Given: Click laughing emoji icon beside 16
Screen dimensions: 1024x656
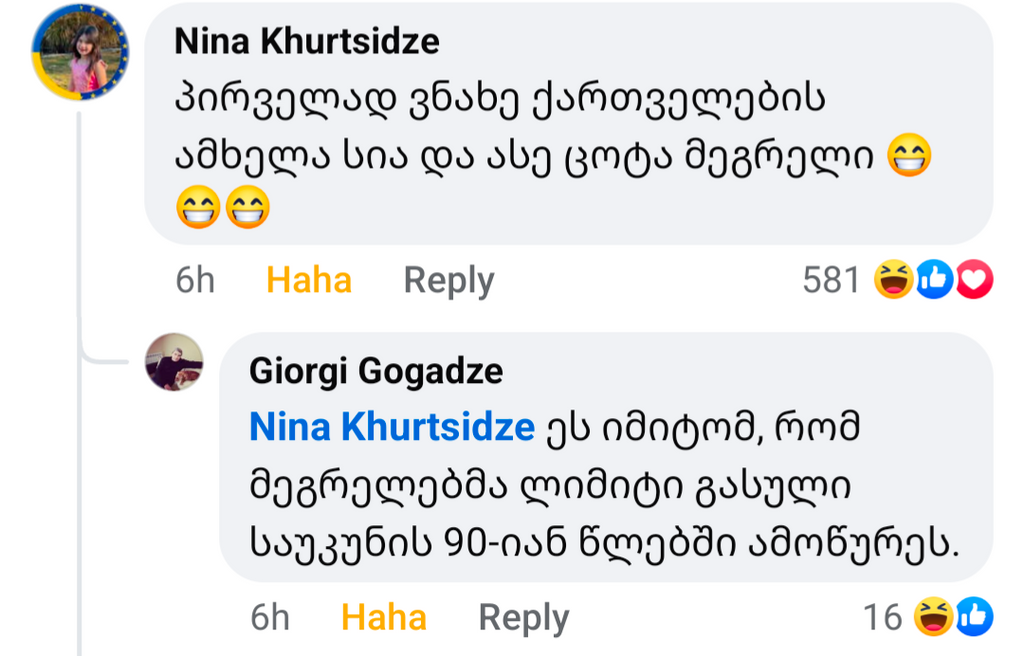Looking at the screenshot, I should coord(932,617).
